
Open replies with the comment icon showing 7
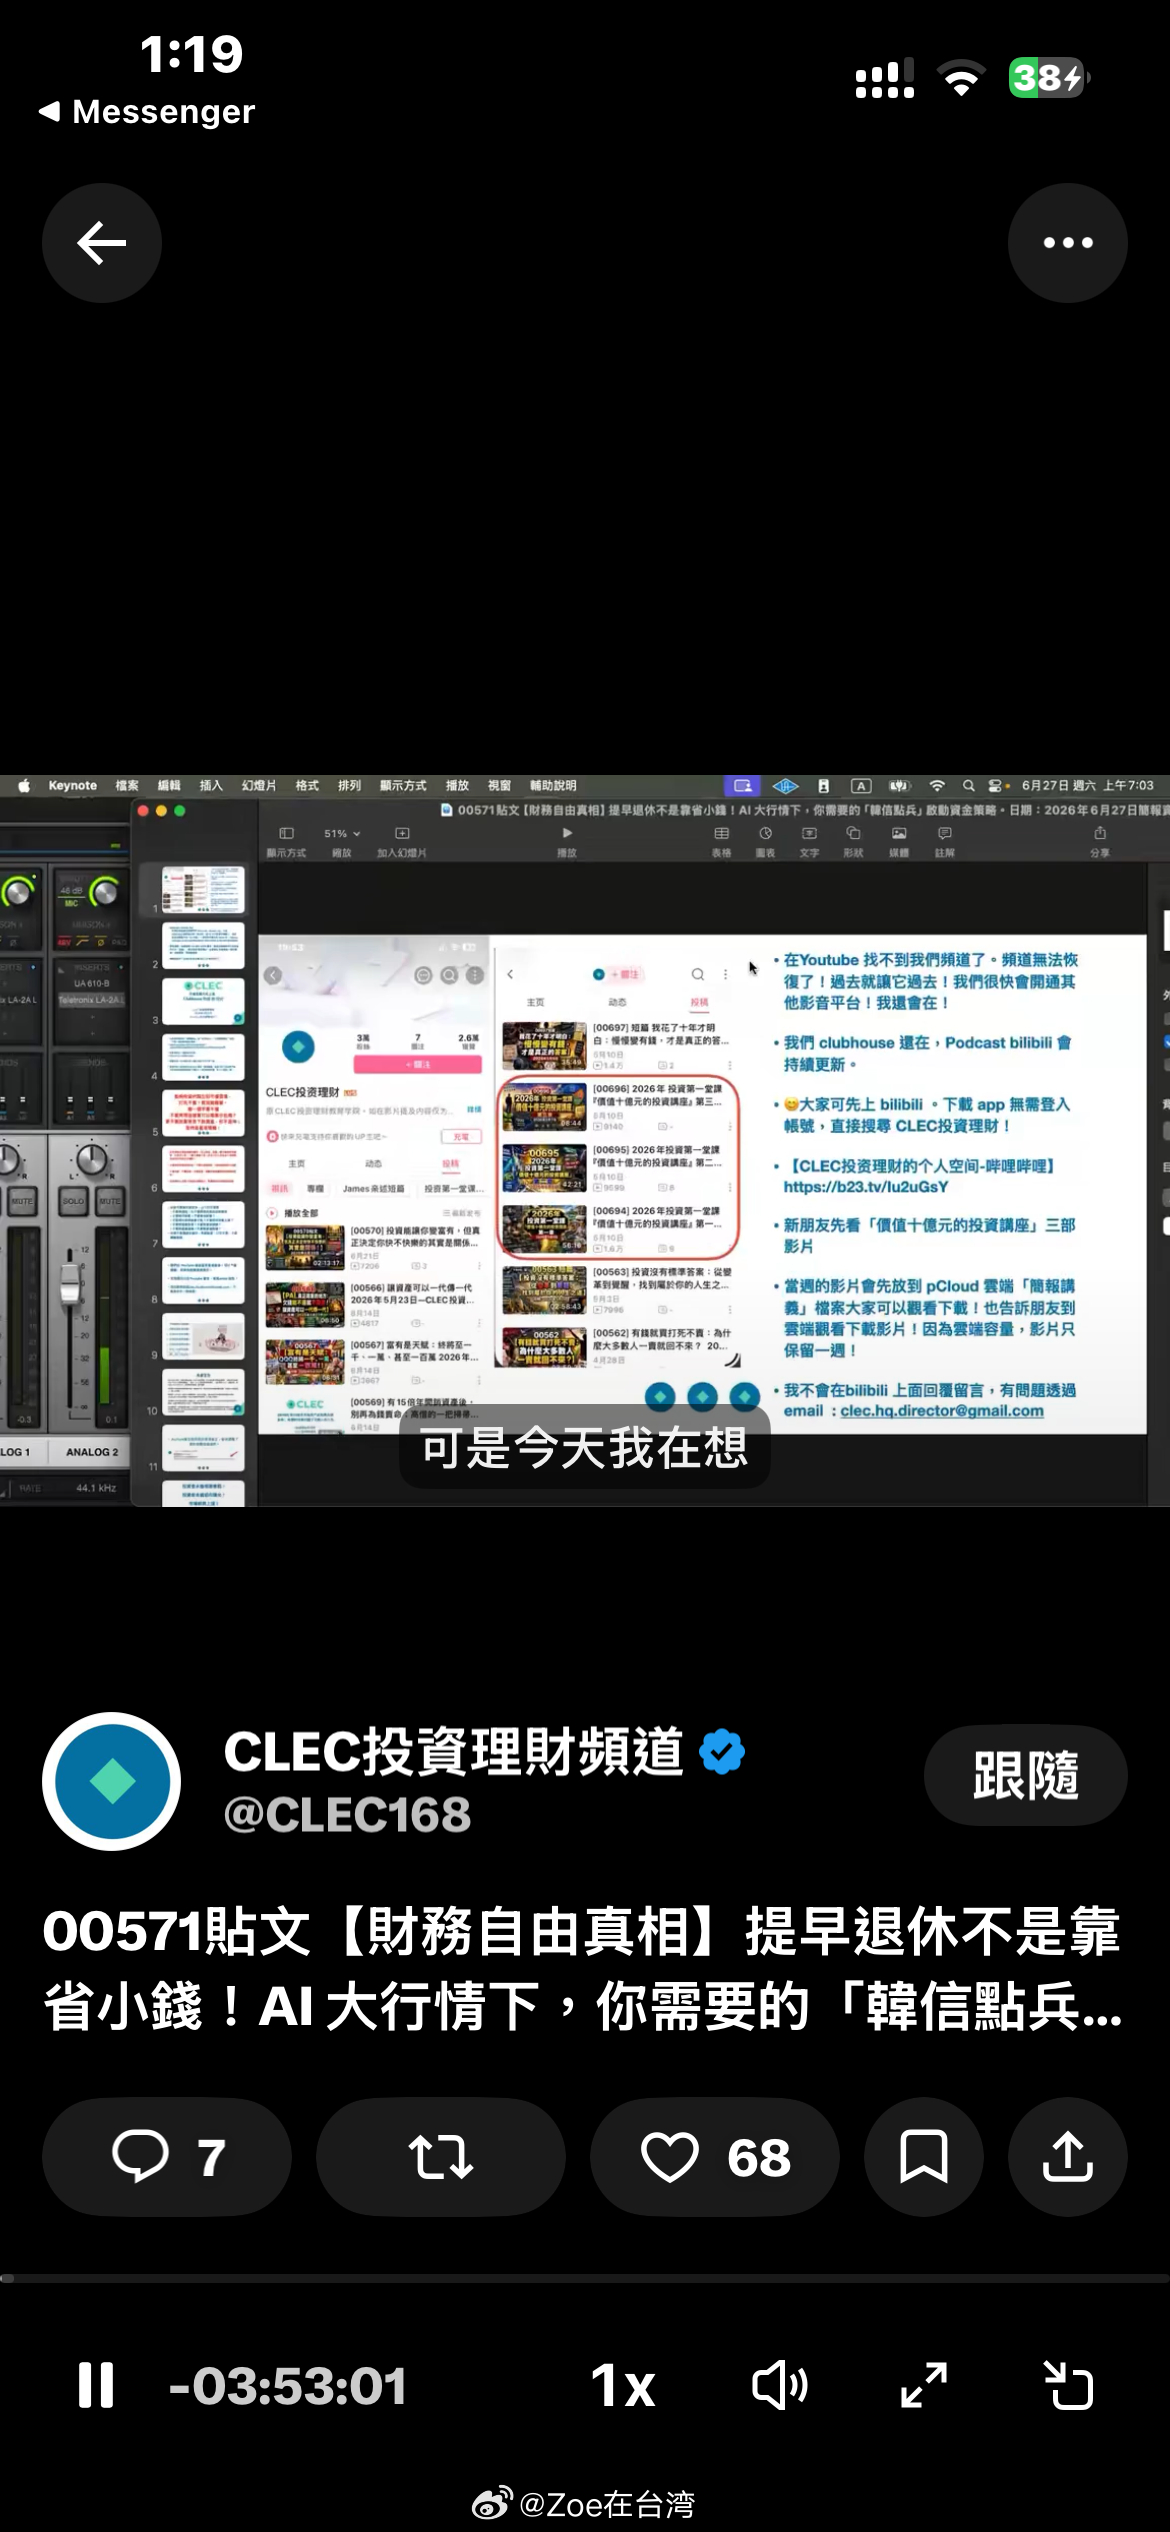click(167, 2157)
